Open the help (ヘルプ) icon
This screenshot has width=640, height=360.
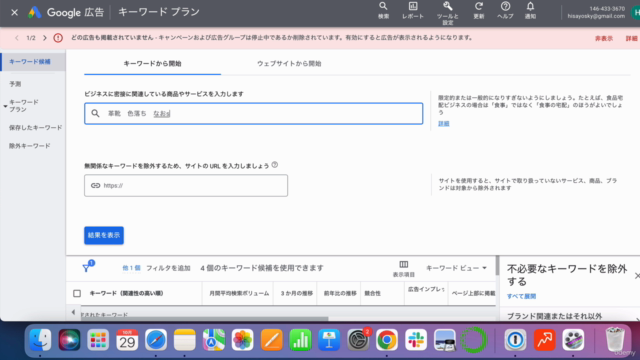coord(505,11)
